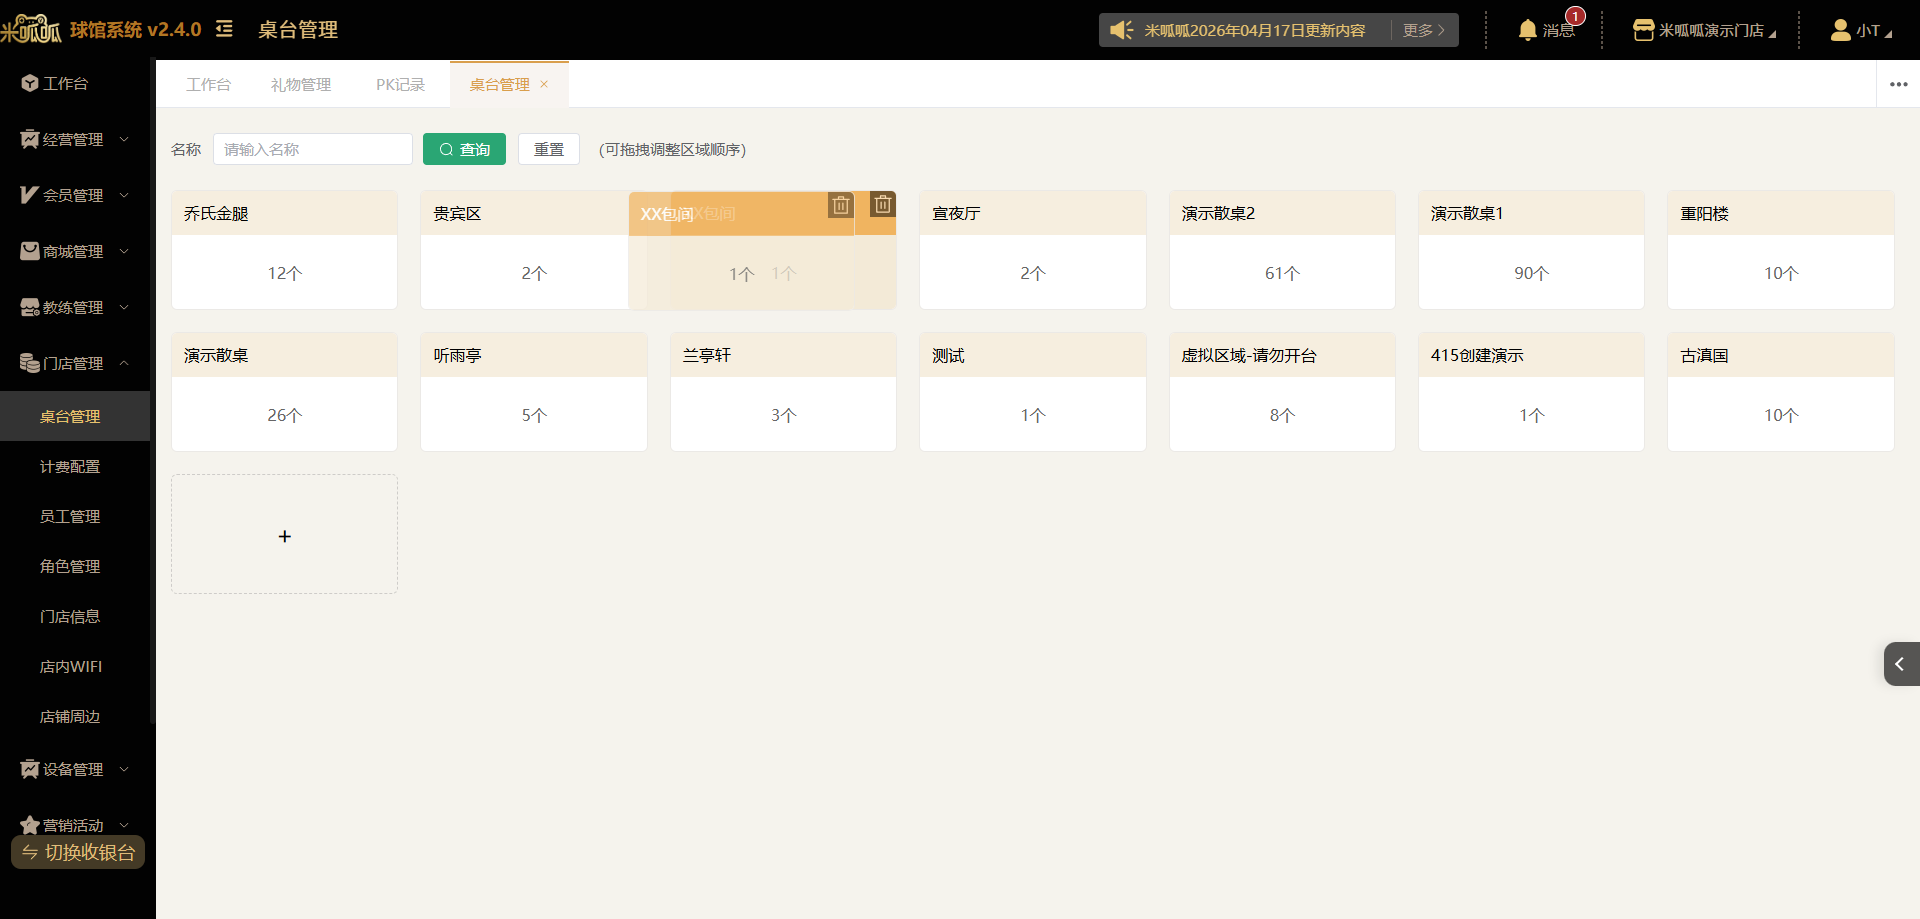Open the 演示散桌 card with 26个
This screenshot has width=1920, height=919.
(284, 392)
